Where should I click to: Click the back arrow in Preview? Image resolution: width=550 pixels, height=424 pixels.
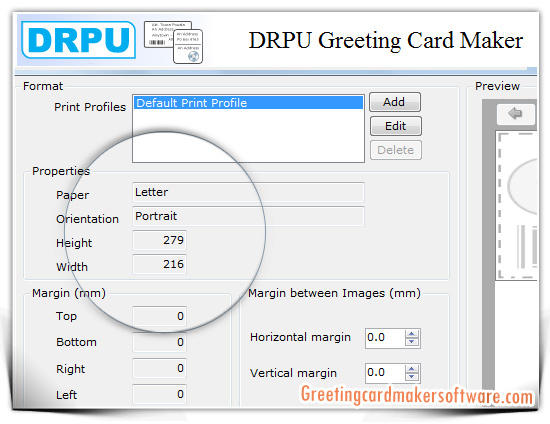(515, 114)
